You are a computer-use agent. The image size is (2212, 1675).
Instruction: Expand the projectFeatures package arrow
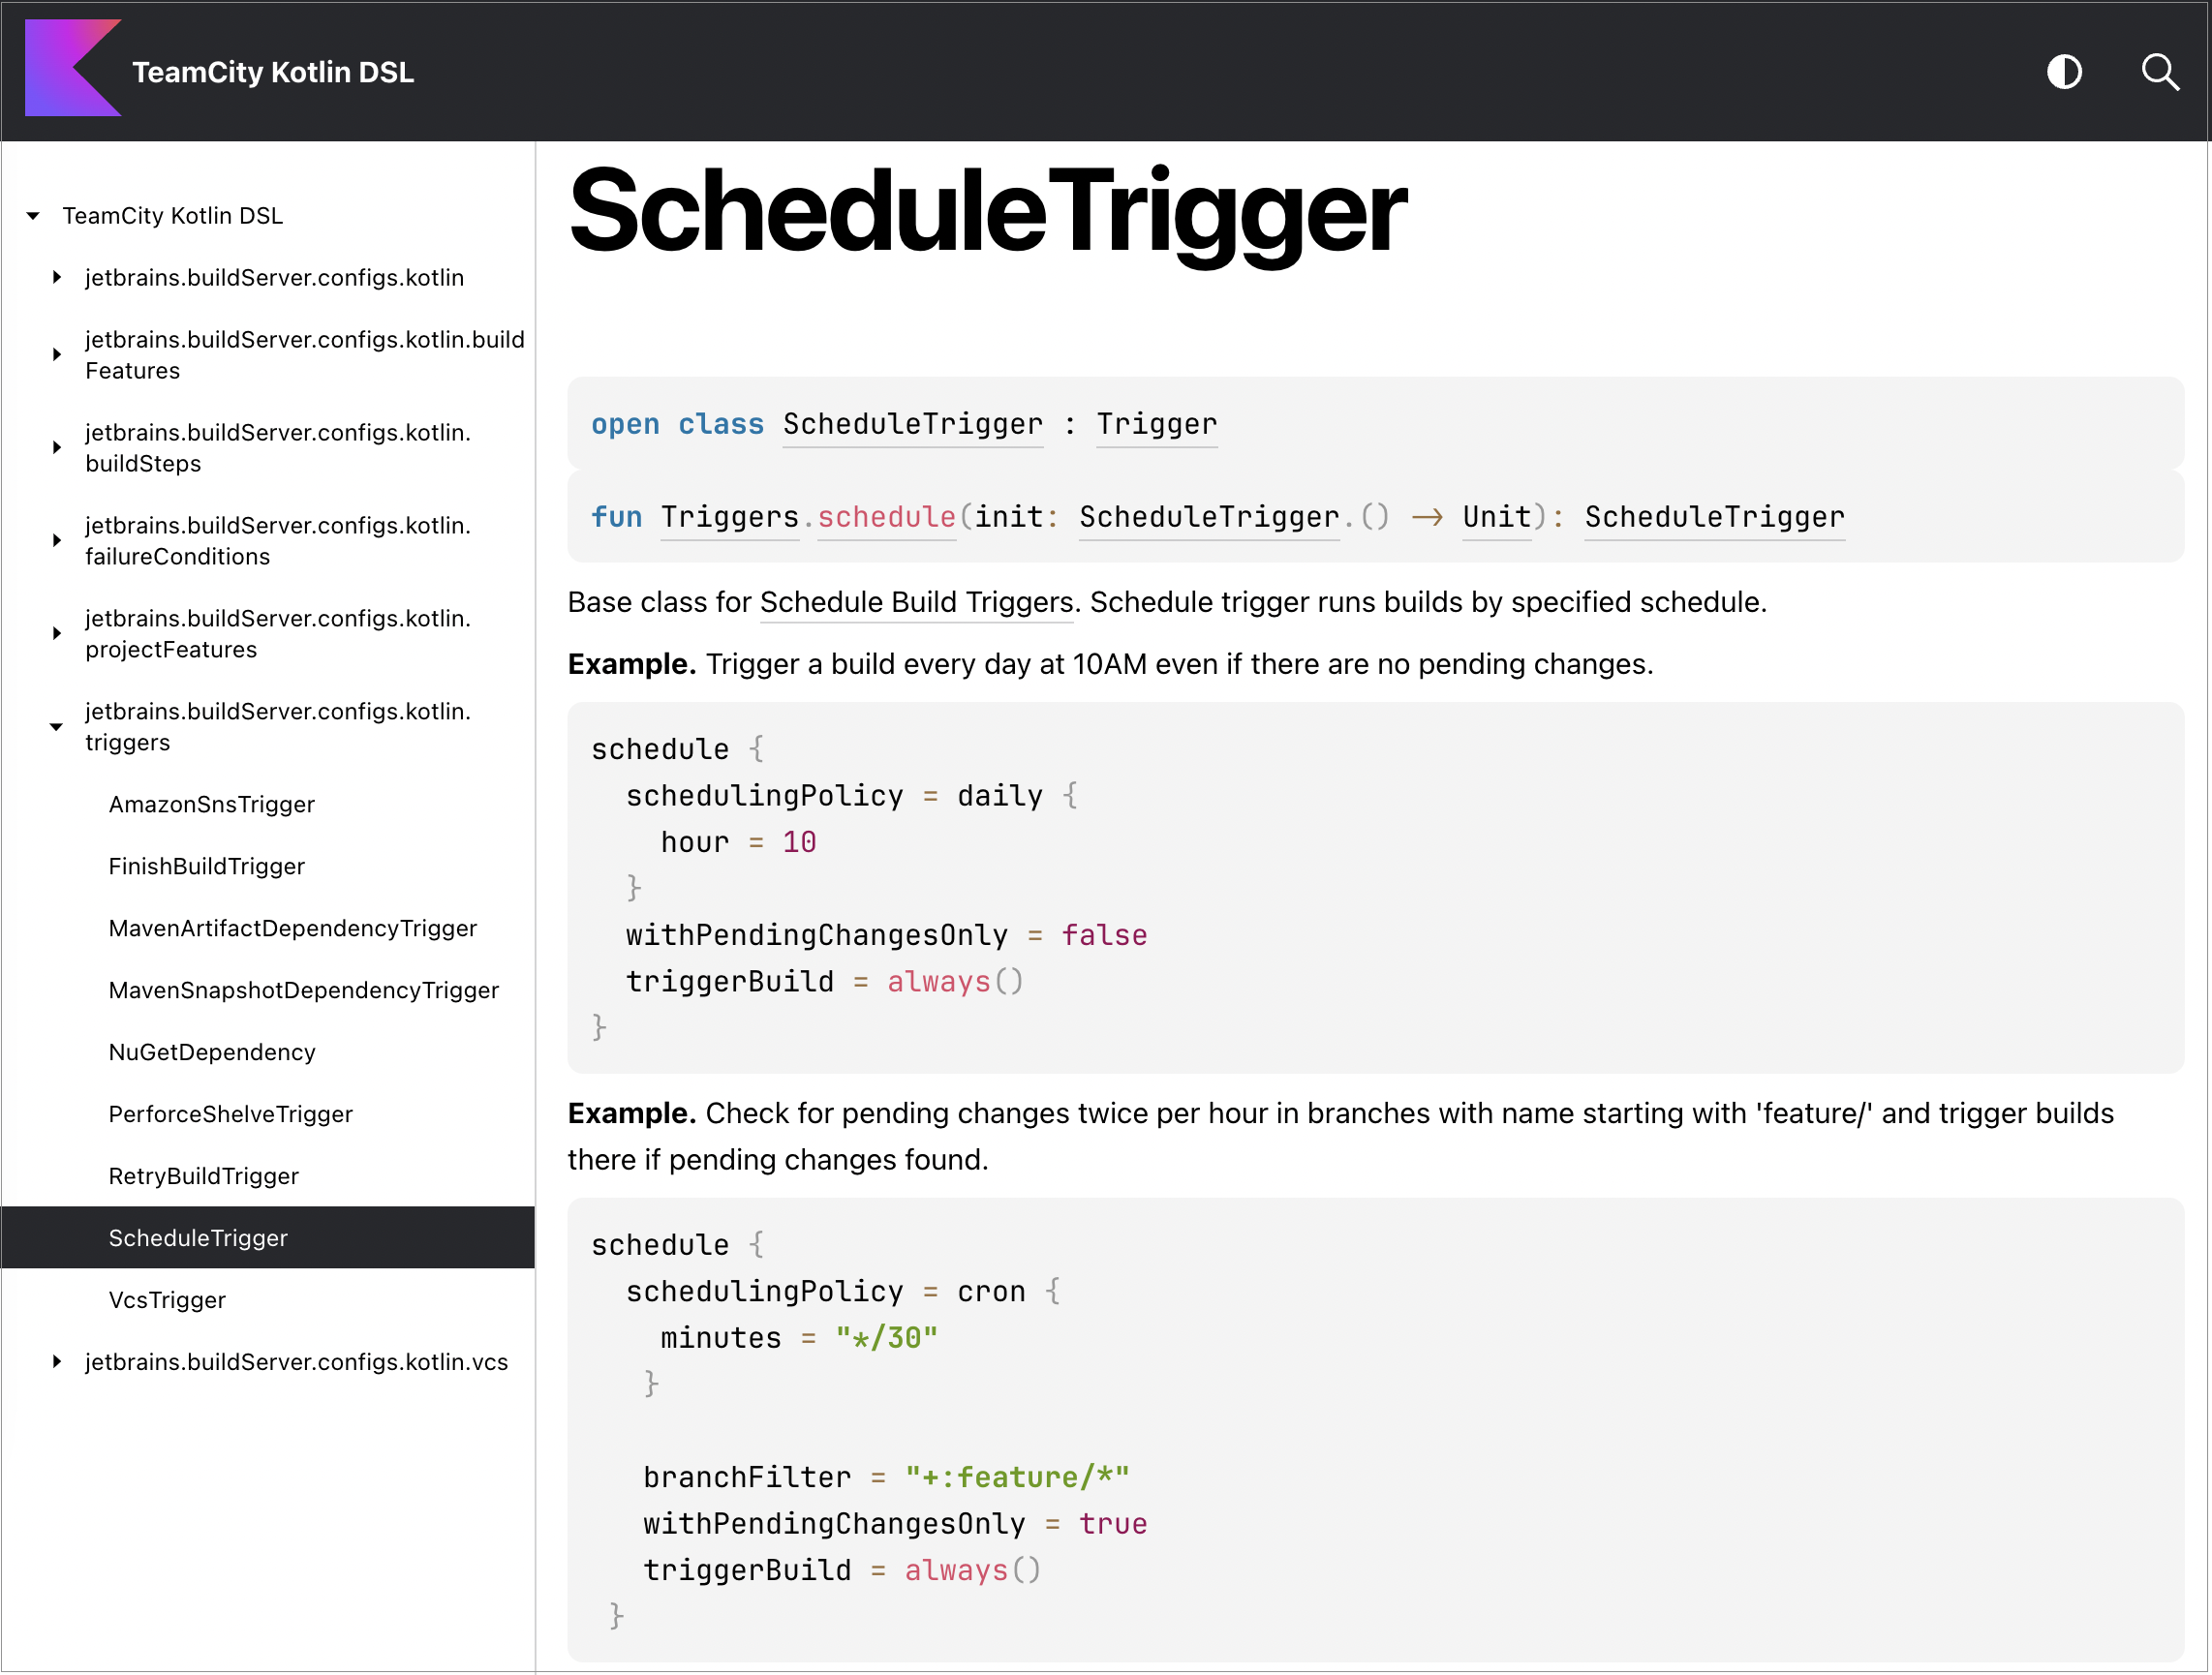coord(57,633)
